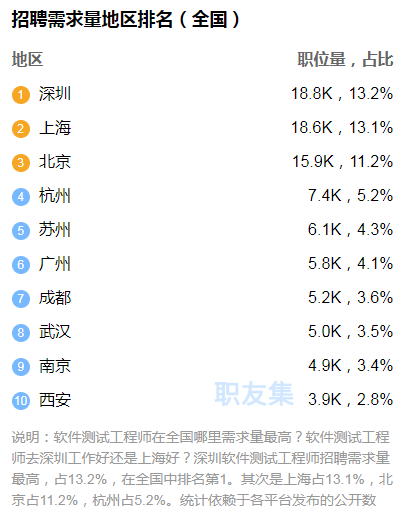This screenshot has width=409, height=510.
Task: Click the blue rank 8 badge
Action: click(21, 333)
